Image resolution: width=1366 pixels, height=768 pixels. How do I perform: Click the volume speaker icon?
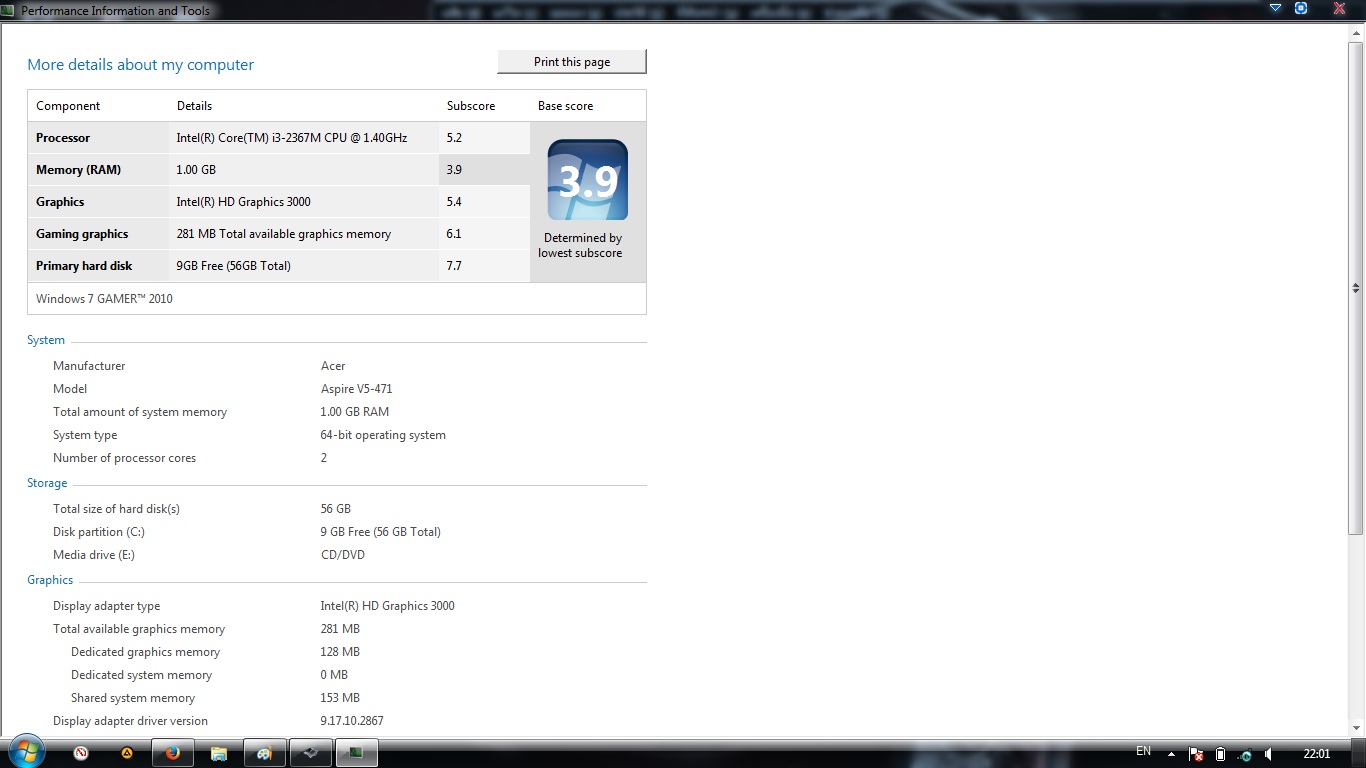coord(1269,754)
